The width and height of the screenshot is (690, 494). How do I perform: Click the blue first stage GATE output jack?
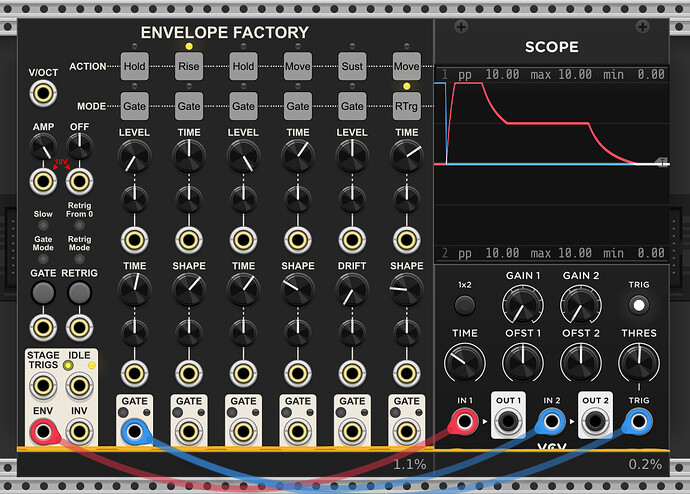click(134, 432)
